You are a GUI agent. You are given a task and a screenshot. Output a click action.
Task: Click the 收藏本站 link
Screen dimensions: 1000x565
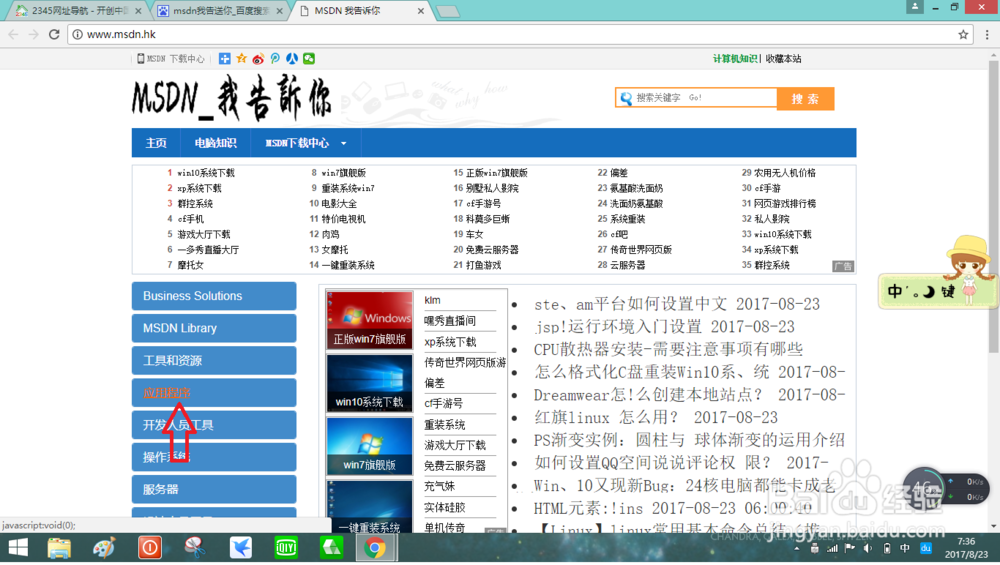tap(783, 59)
